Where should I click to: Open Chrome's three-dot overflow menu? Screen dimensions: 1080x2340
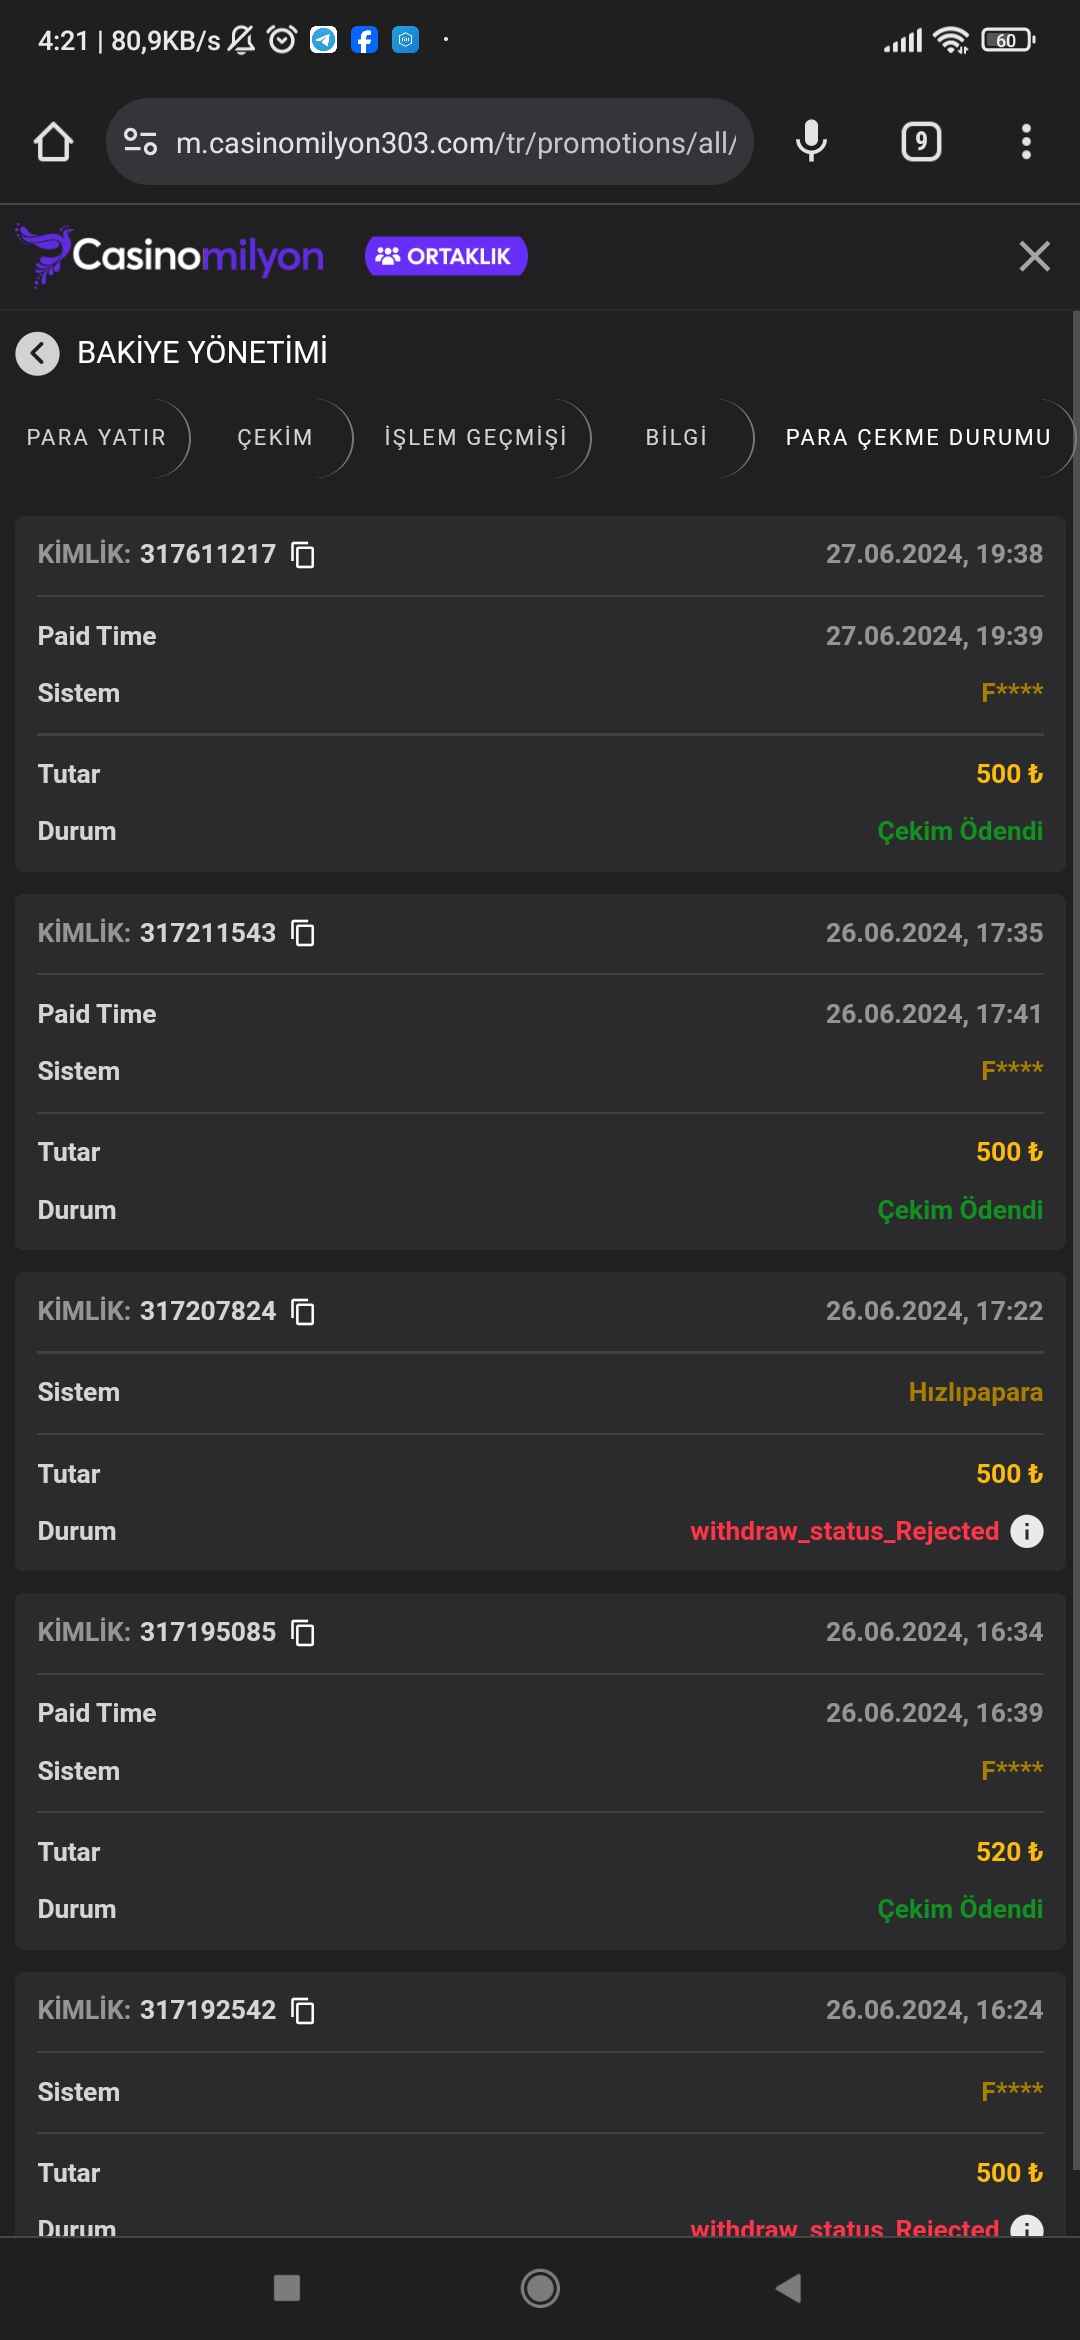point(1025,141)
